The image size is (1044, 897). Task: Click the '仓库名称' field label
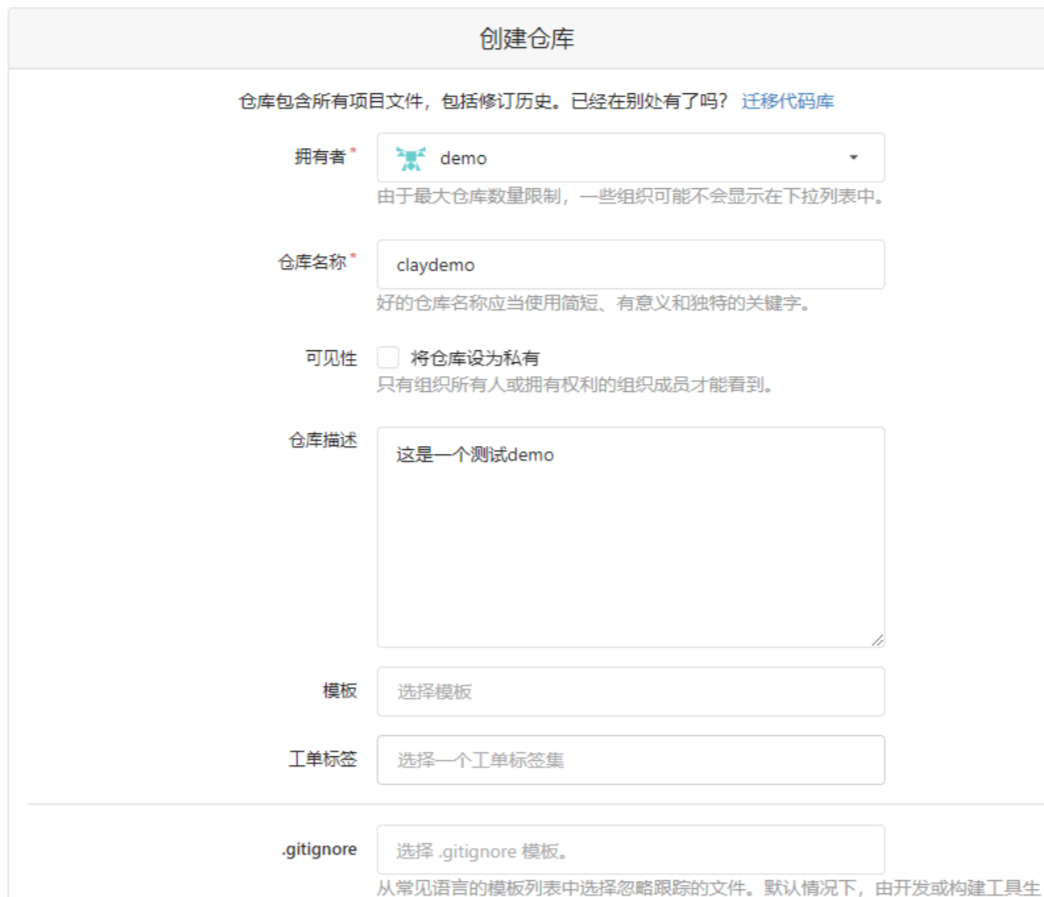tap(311, 262)
